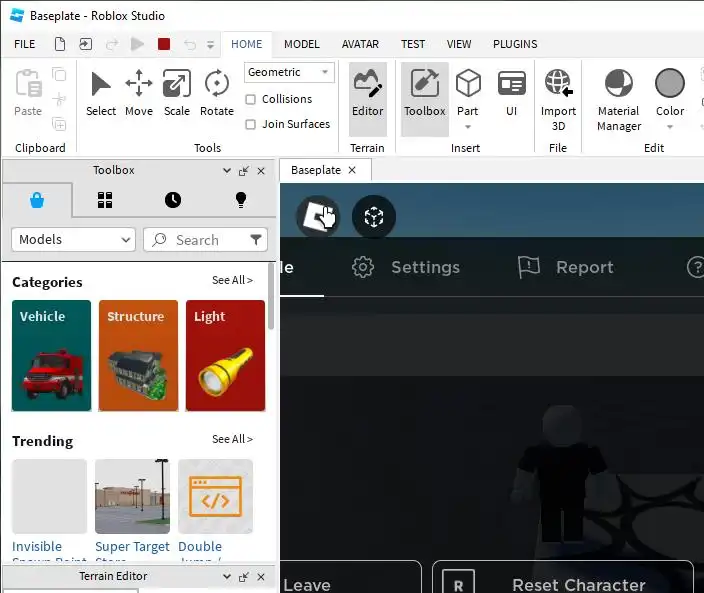704x593 pixels.
Task: Switch to the MODEL ribbon tab
Action: pos(302,44)
